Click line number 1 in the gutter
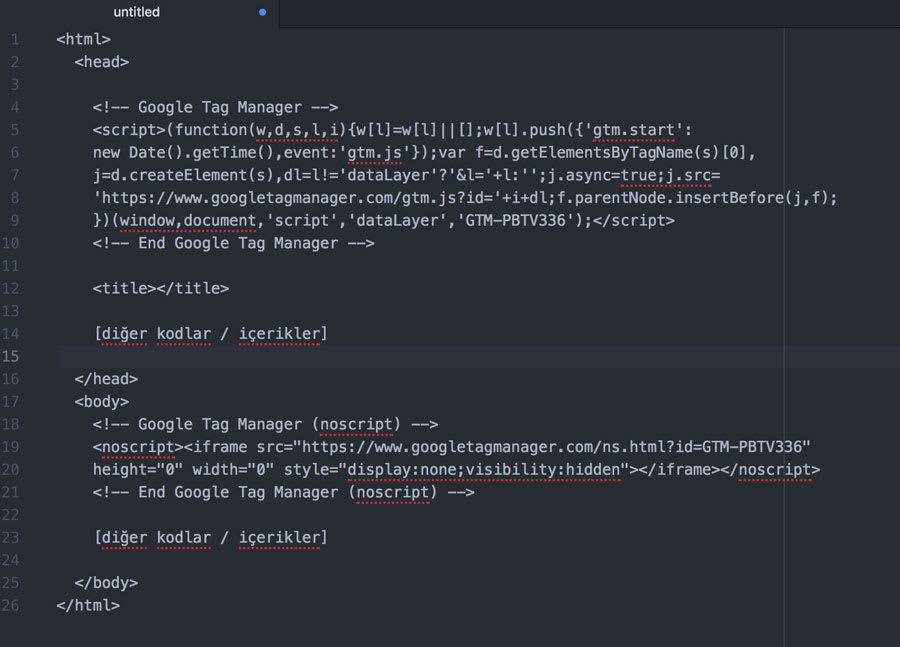Viewport: 900px width, 647px height. point(15,40)
